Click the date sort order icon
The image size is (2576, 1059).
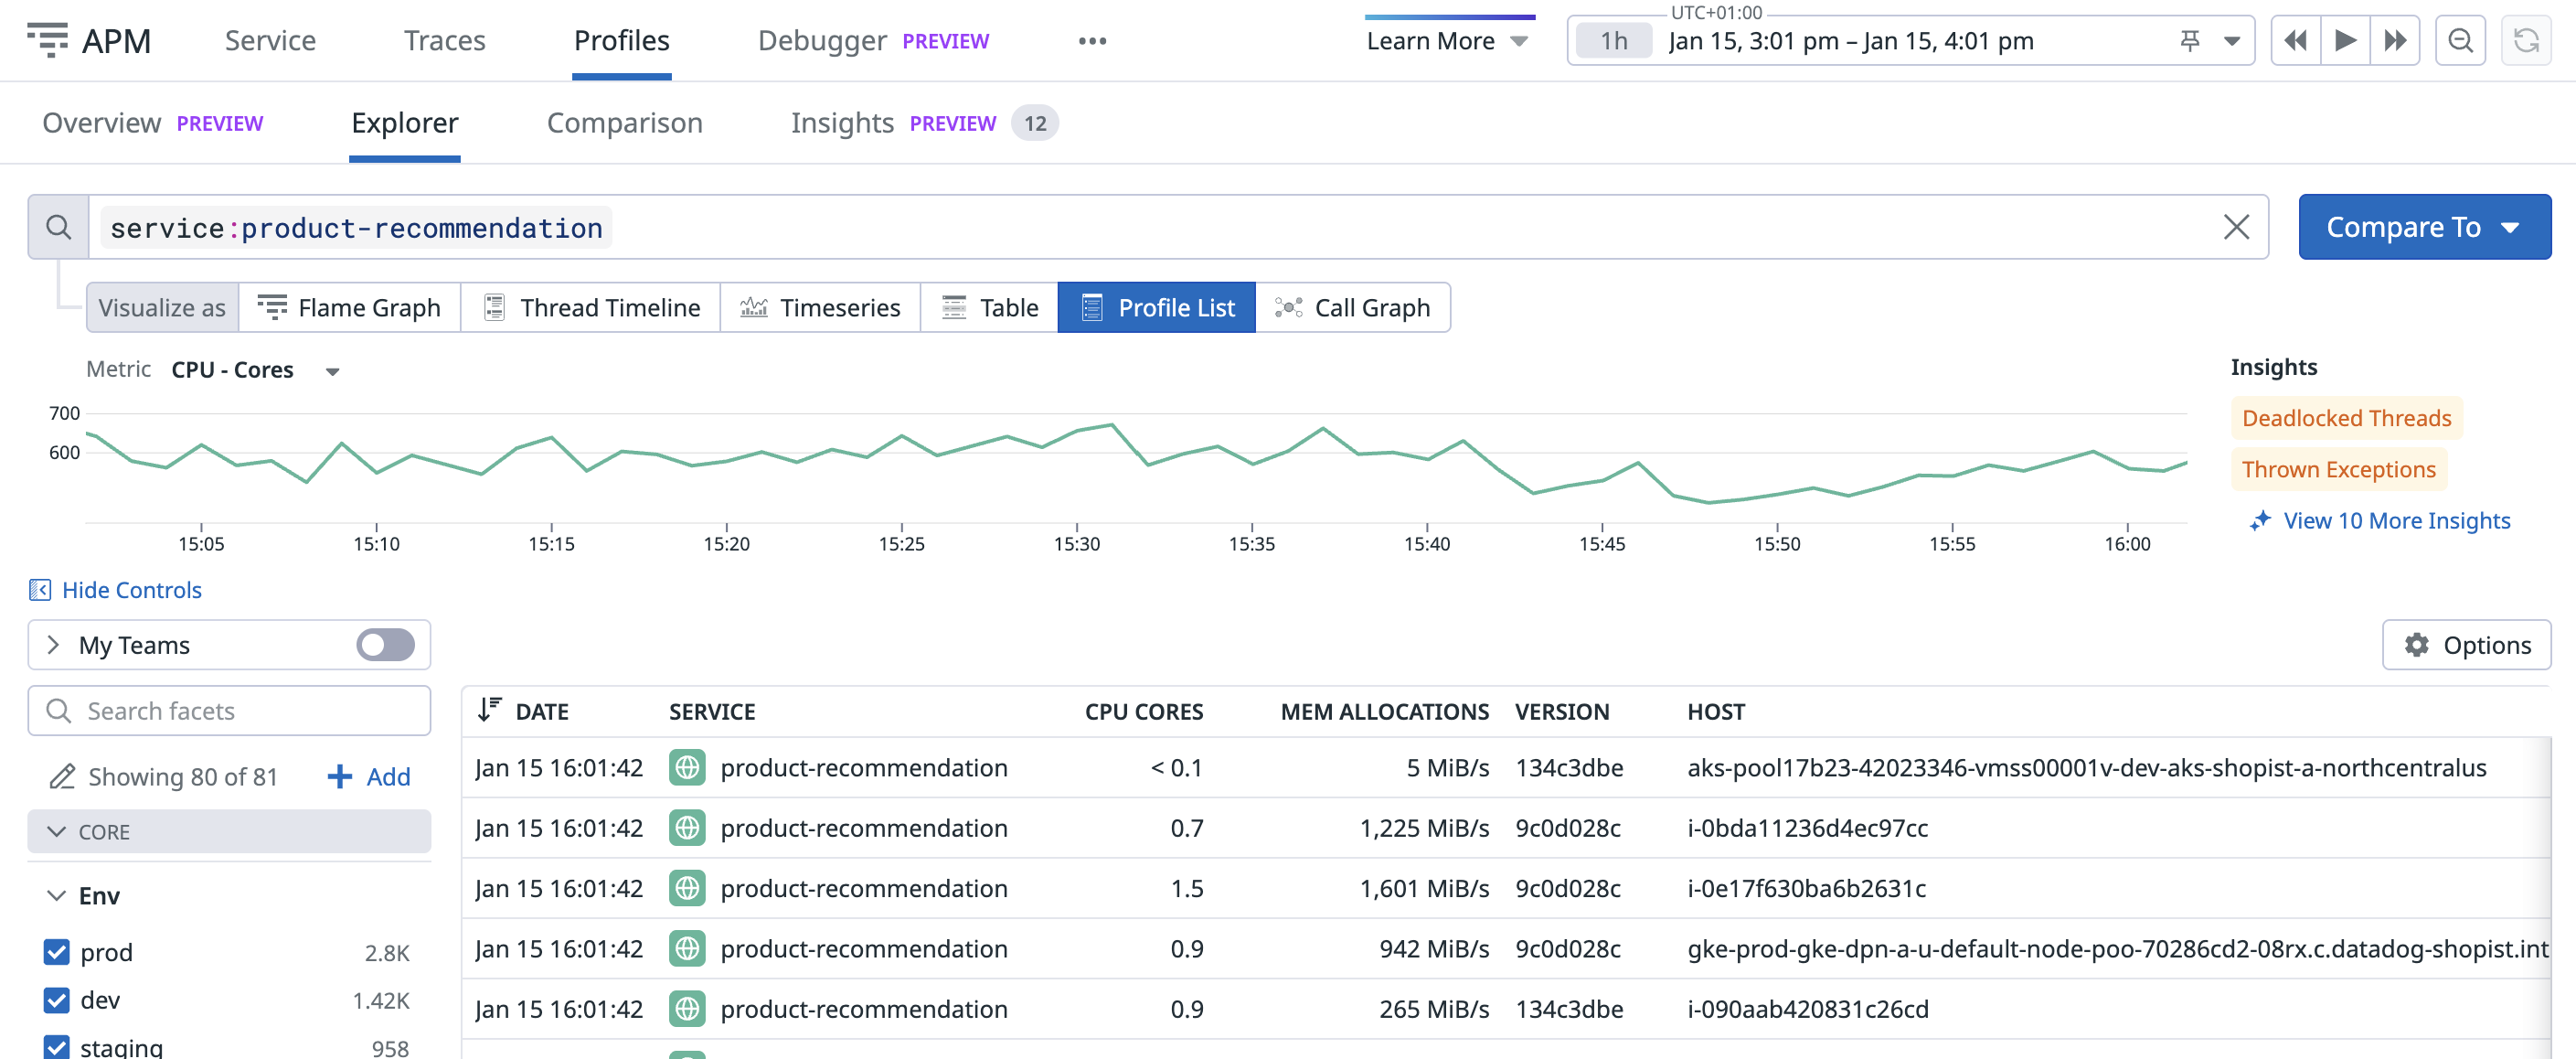[x=489, y=710]
